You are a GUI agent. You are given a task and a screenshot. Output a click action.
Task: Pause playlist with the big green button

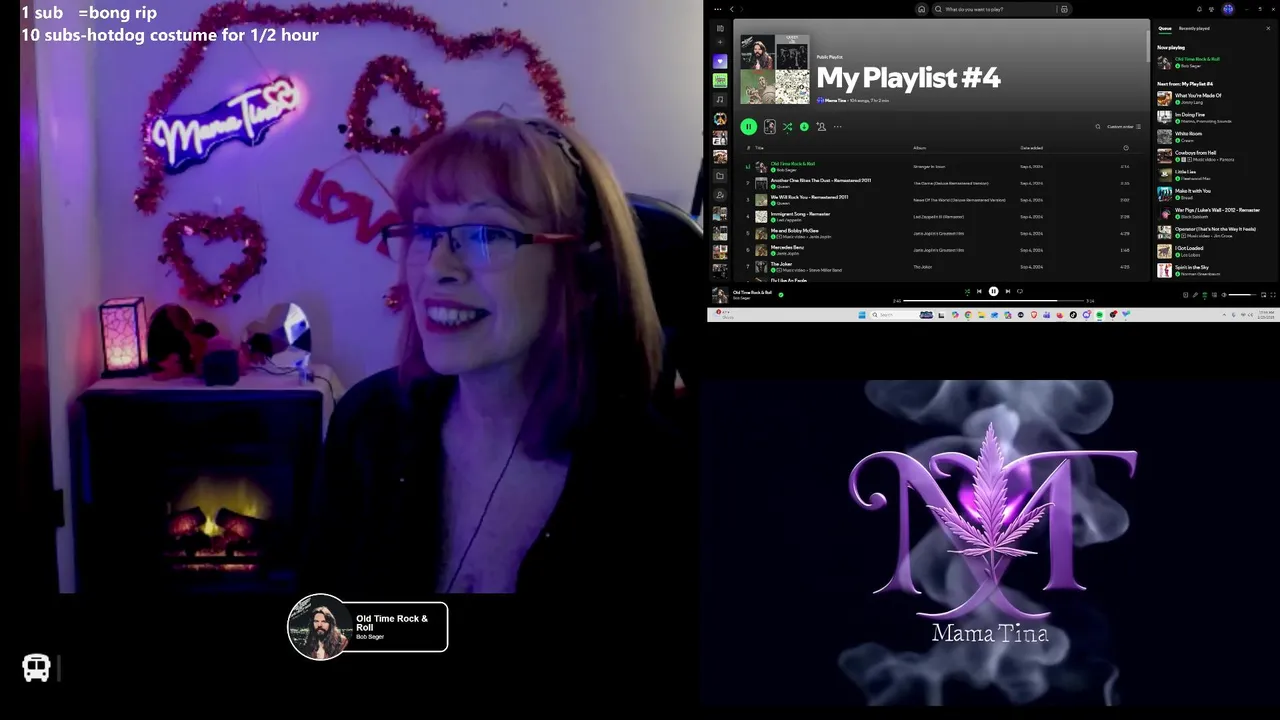pyautogui.click(x=749, y=126)
